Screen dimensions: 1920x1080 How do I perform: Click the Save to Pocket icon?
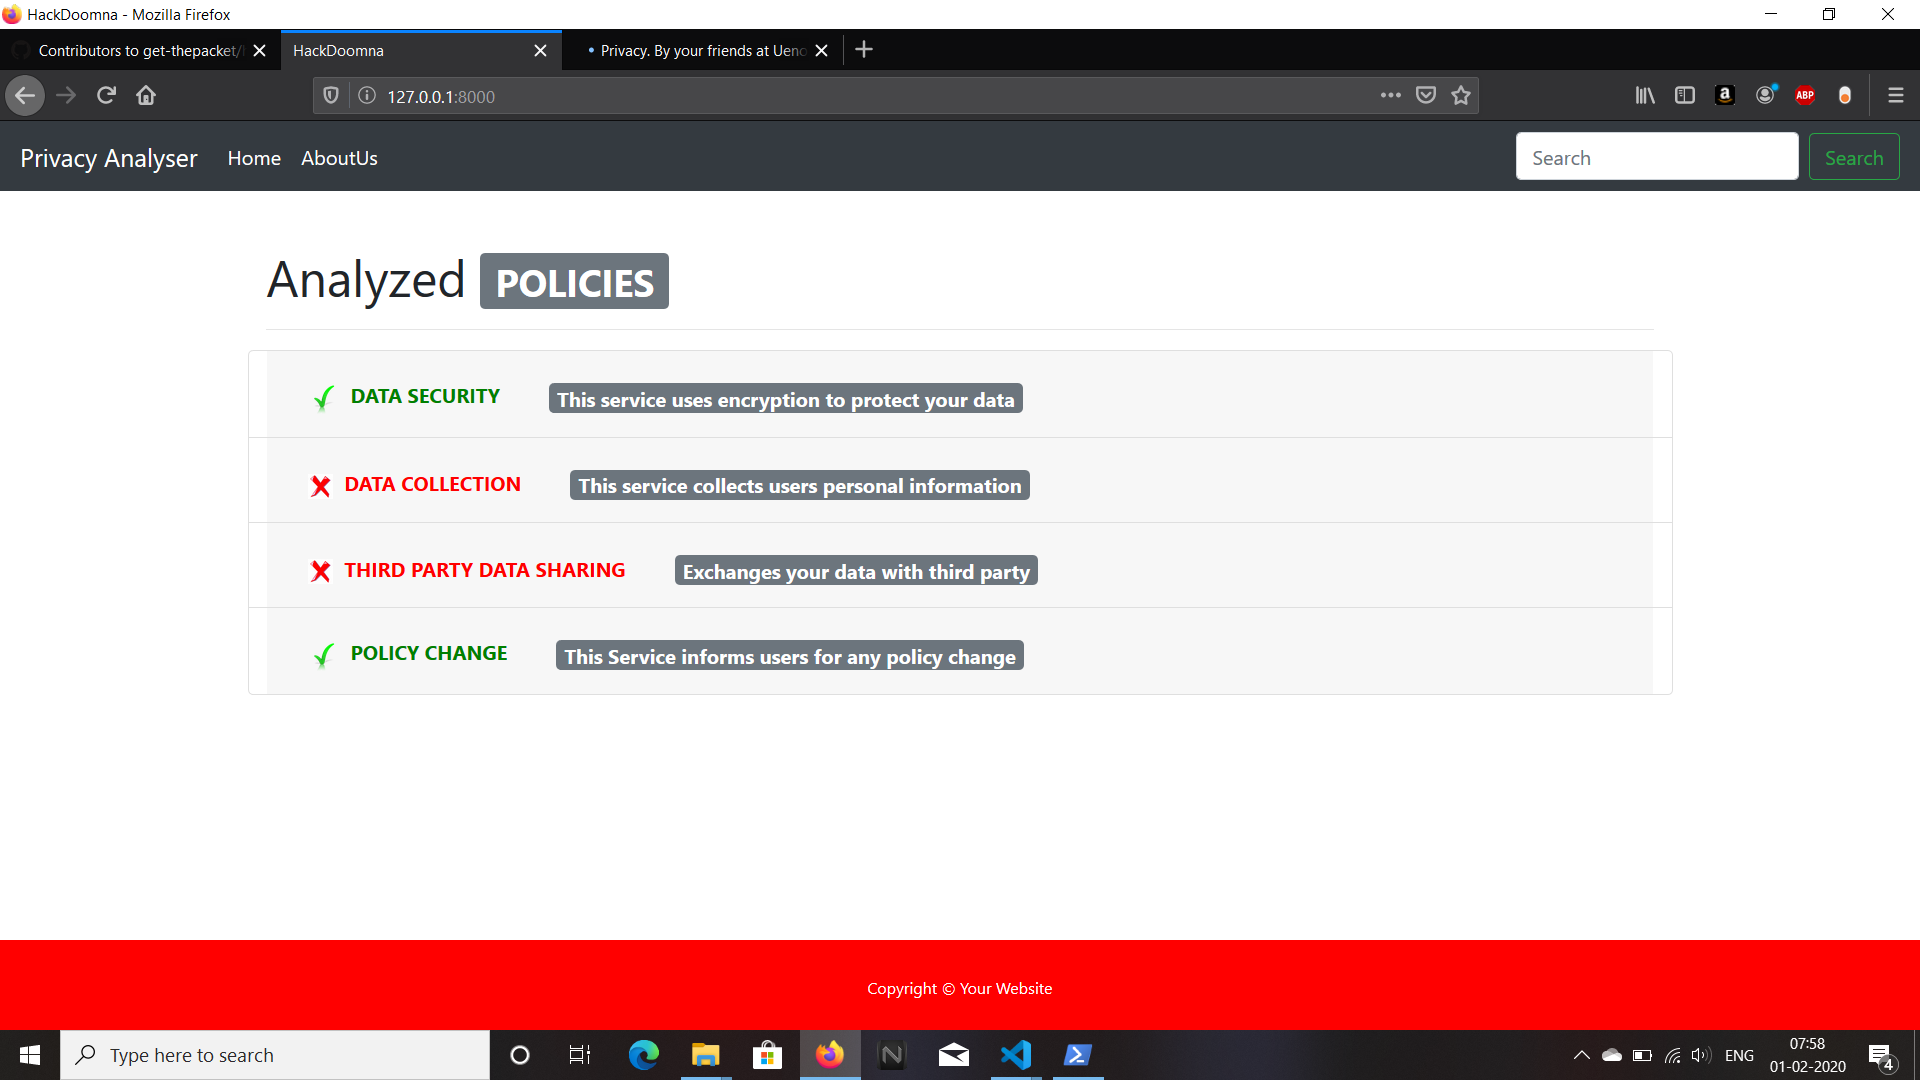[x=1426, y=95]
